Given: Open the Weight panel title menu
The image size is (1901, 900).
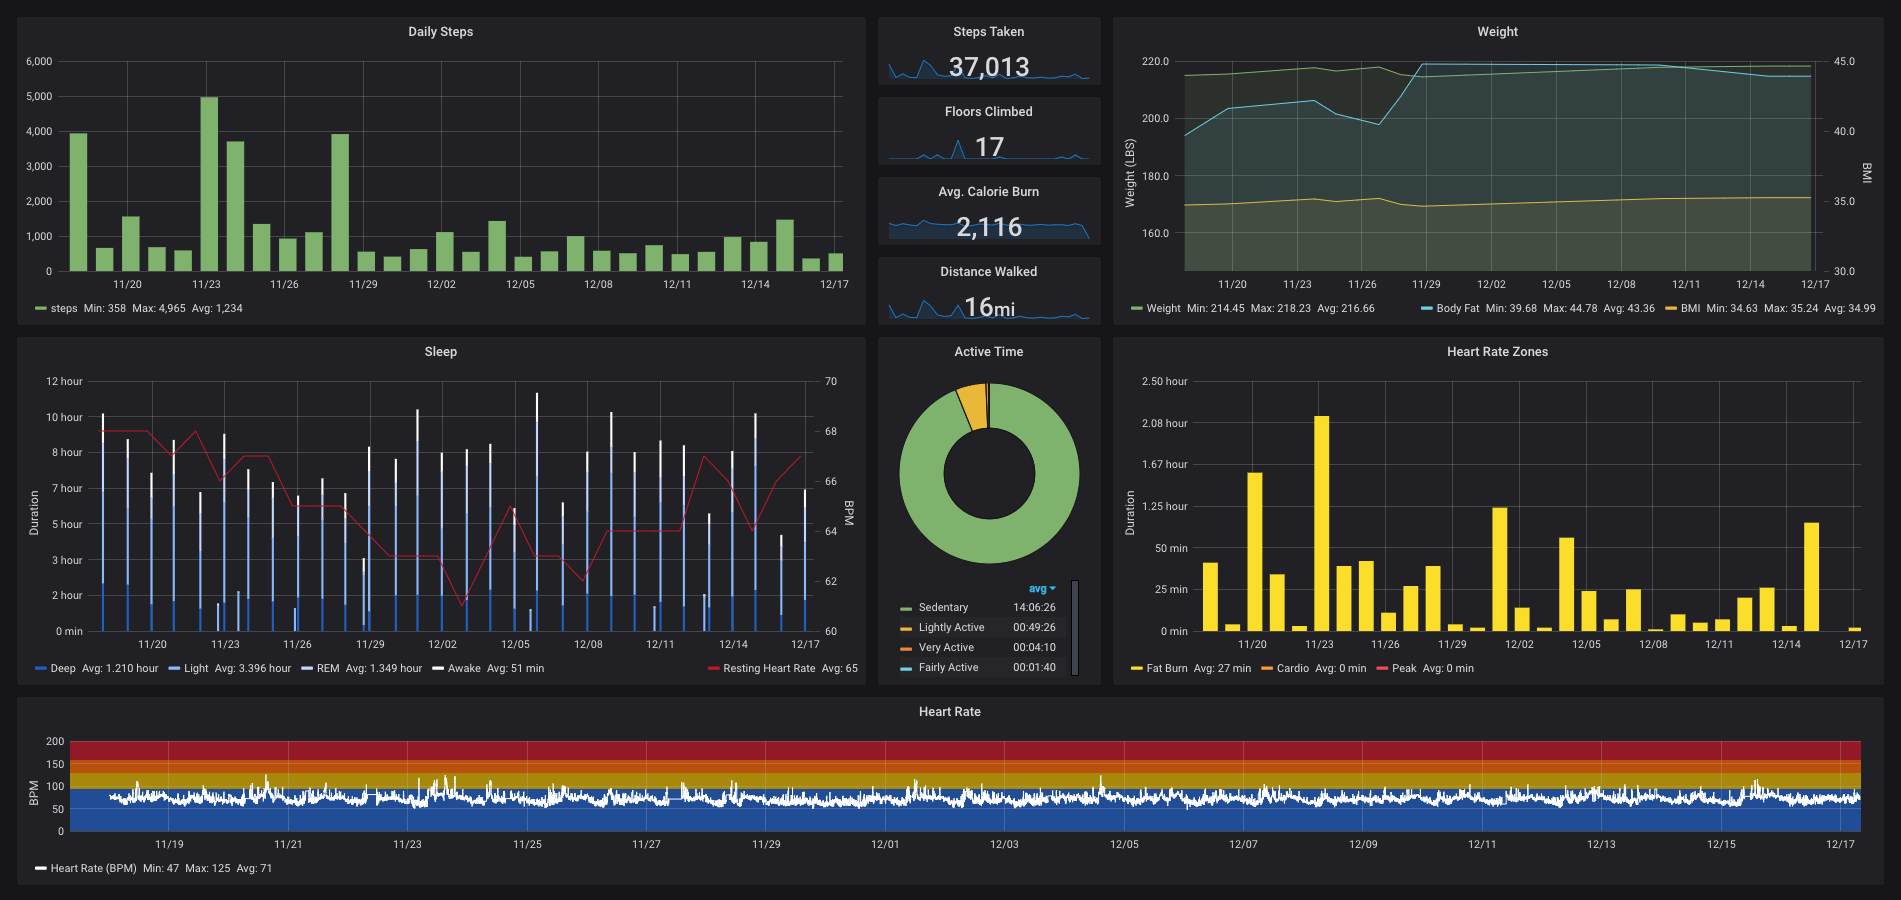Looking at the screenshot, I should tap(1497, 32).
